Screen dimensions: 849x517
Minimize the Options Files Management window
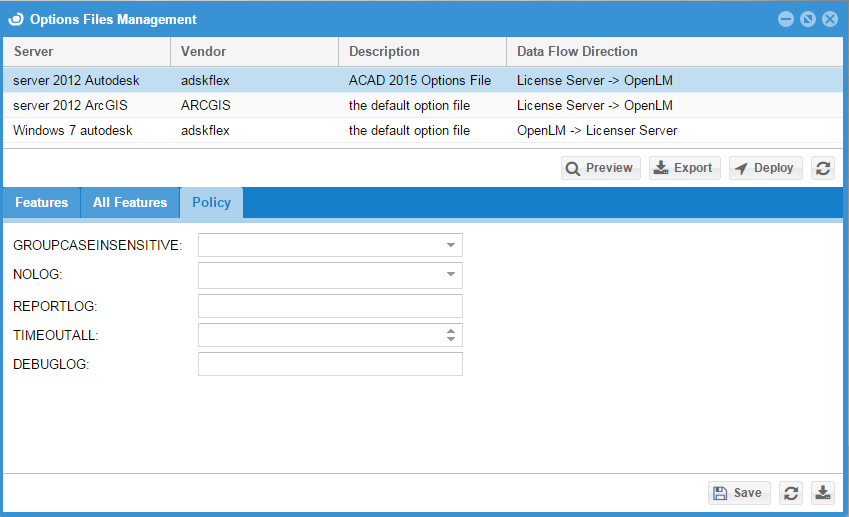click(x=786, y=19)
